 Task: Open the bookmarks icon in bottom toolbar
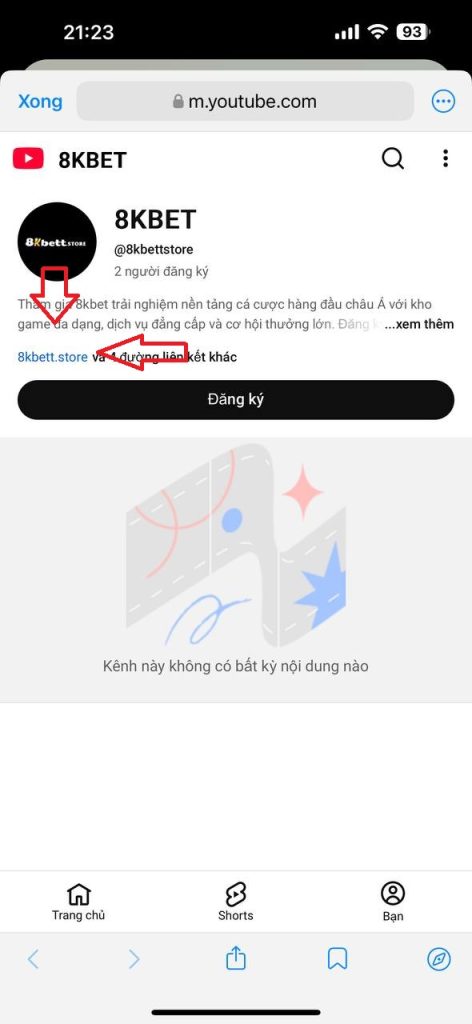click(337, 959)
